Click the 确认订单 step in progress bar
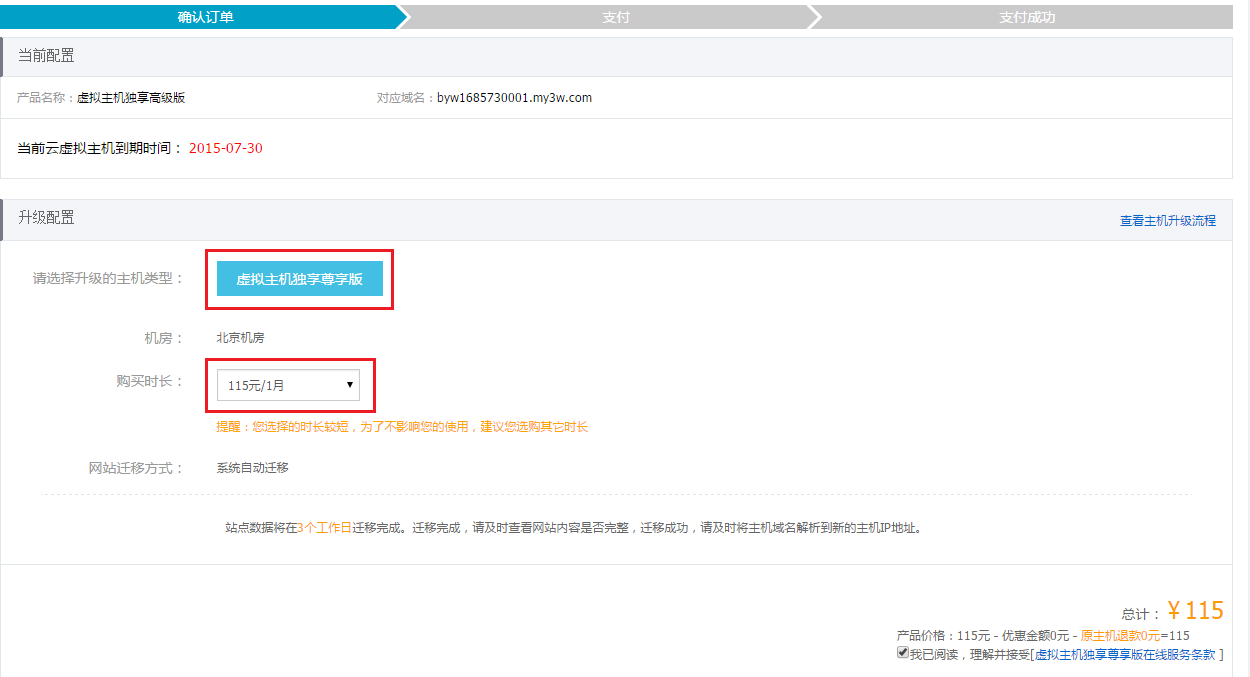The width and height of the screenshot is (1250, 677). pyautogui.click(x=205, y=17)
